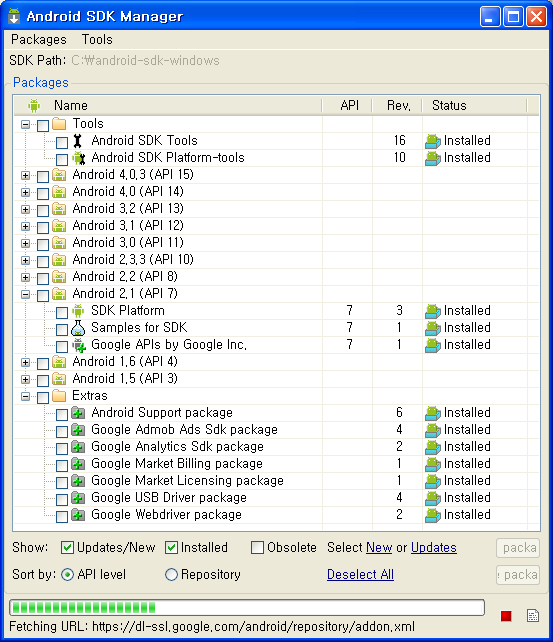Open the Packages menu
Viewport: 553px width, 642px height.
[38, 39]
